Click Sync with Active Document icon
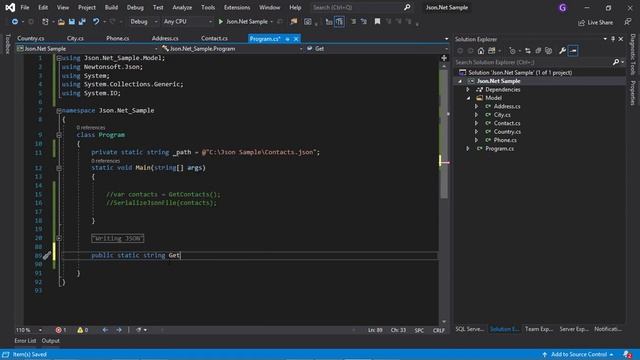The width and height of the screenshot is (640, 360). point(528,51)
